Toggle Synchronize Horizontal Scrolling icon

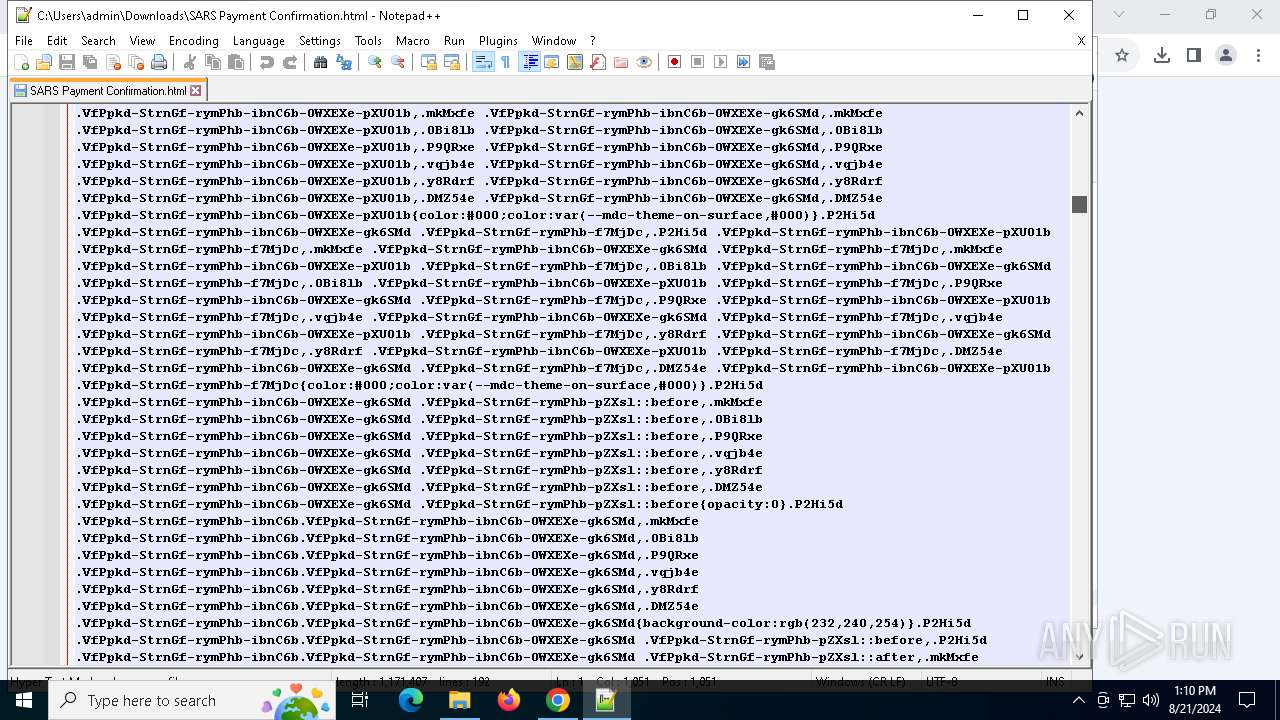tap(452, 62)
